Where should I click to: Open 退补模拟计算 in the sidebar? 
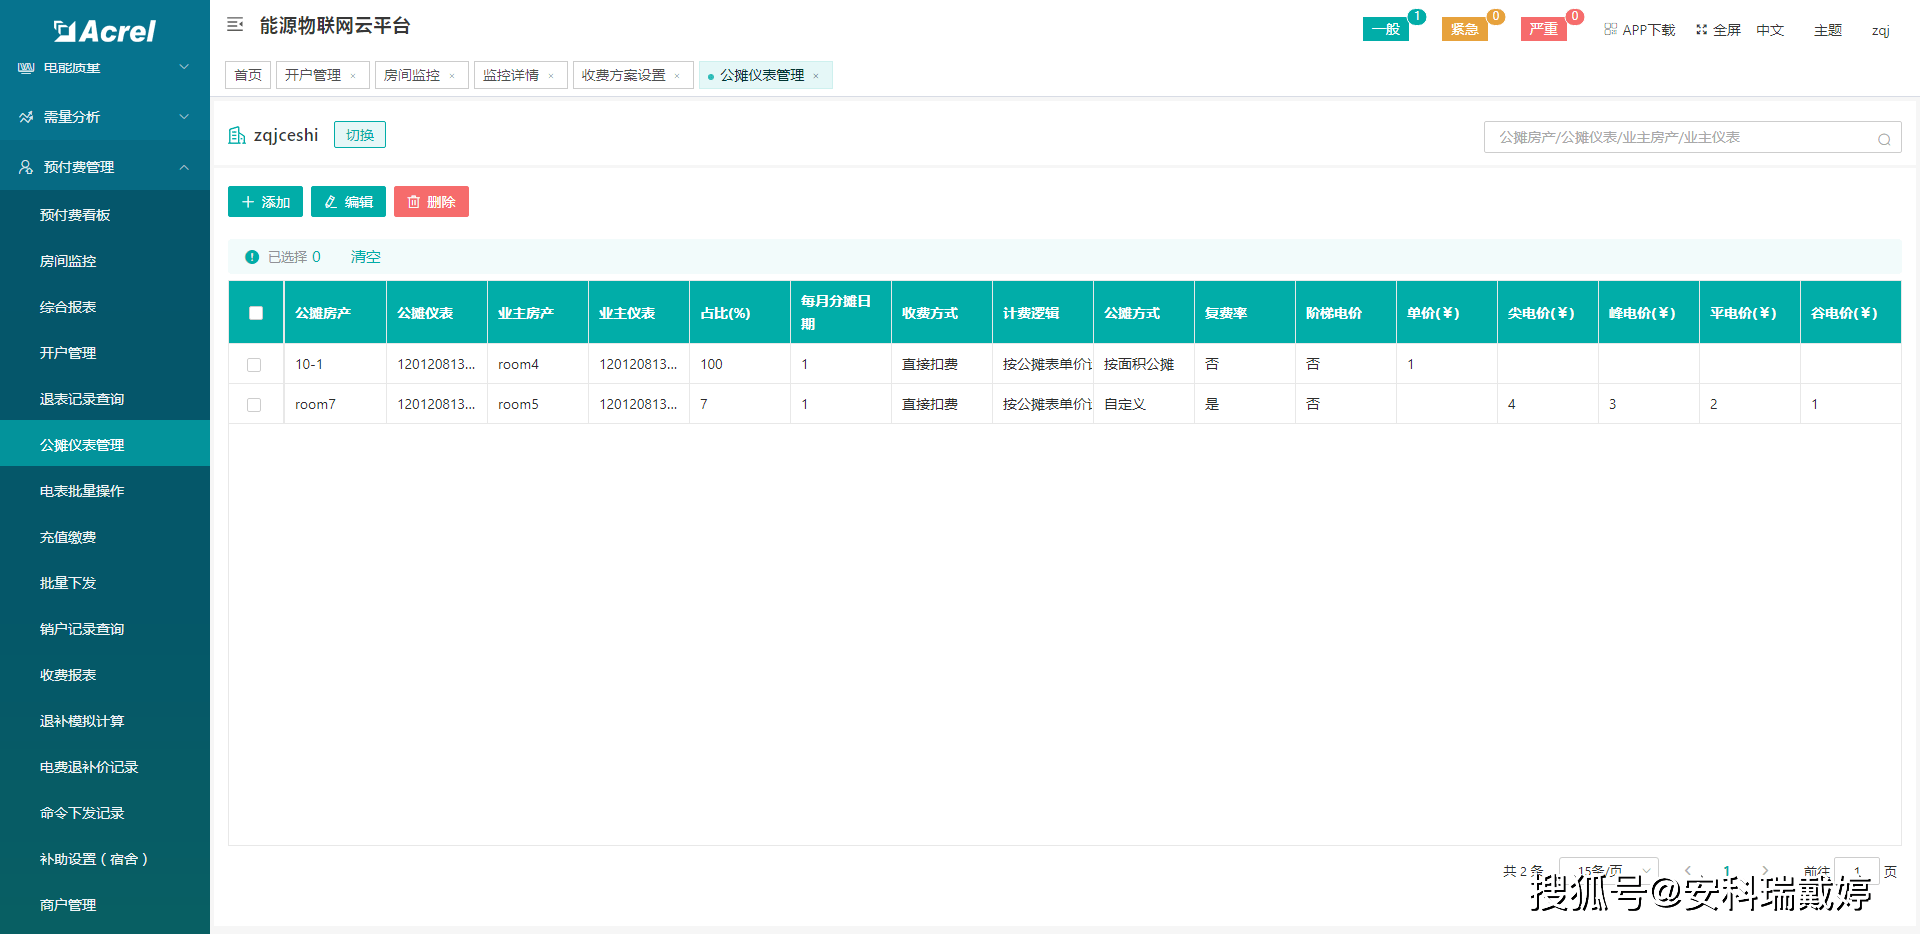click(x=105, y=721)
